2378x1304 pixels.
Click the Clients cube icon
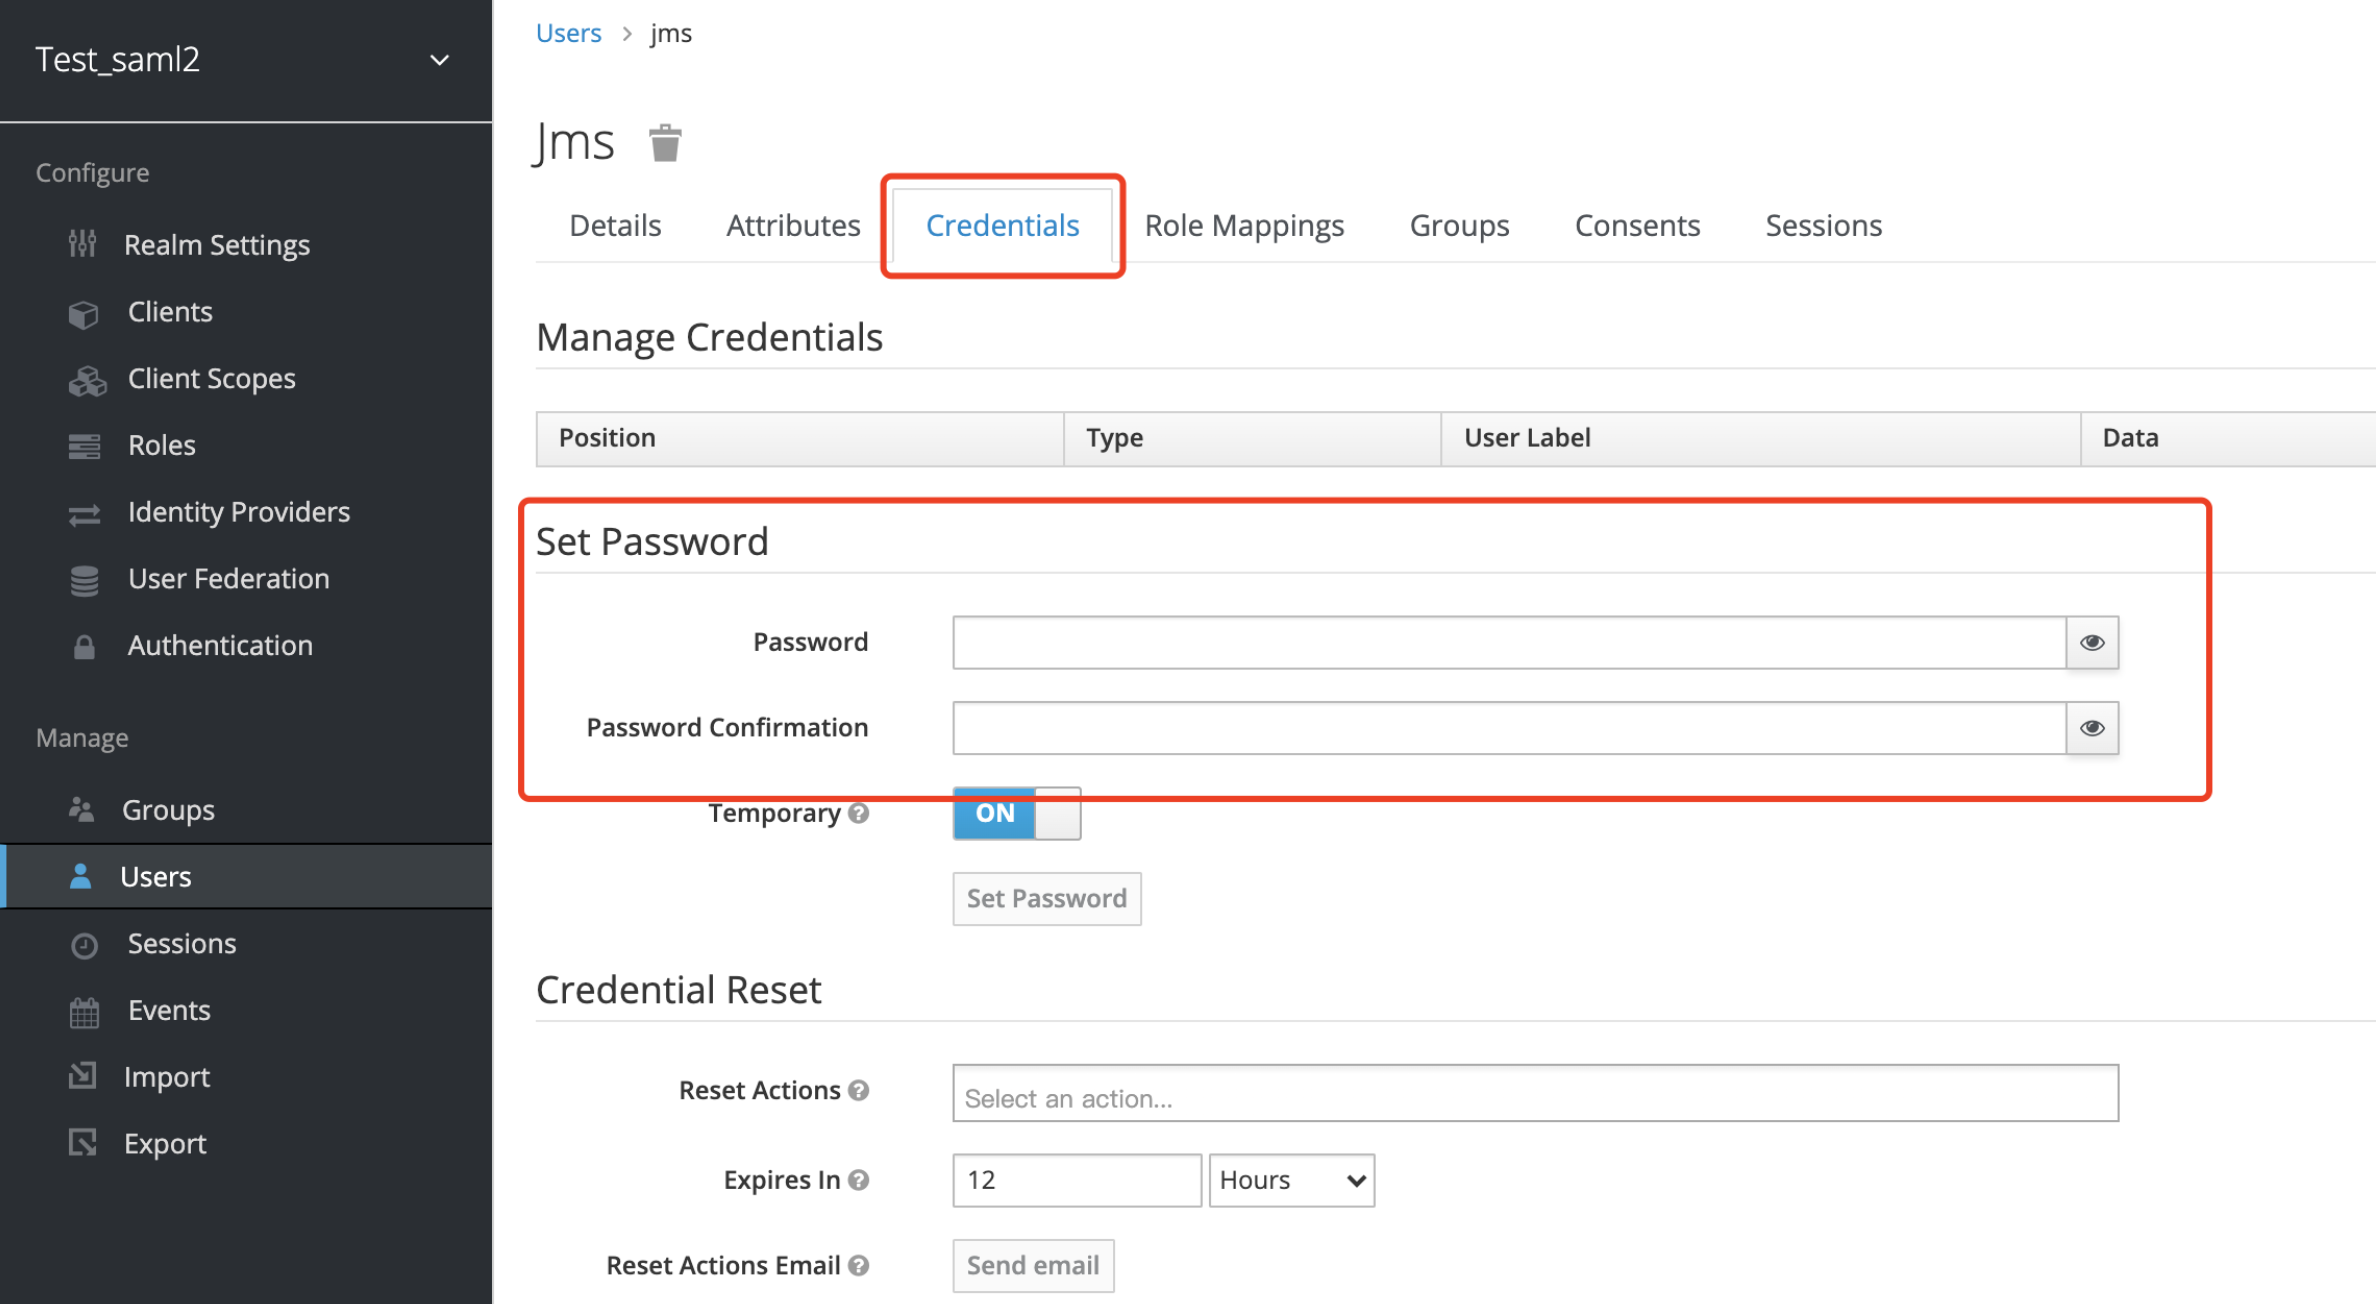pyautogui.click(x=84, y=313)
